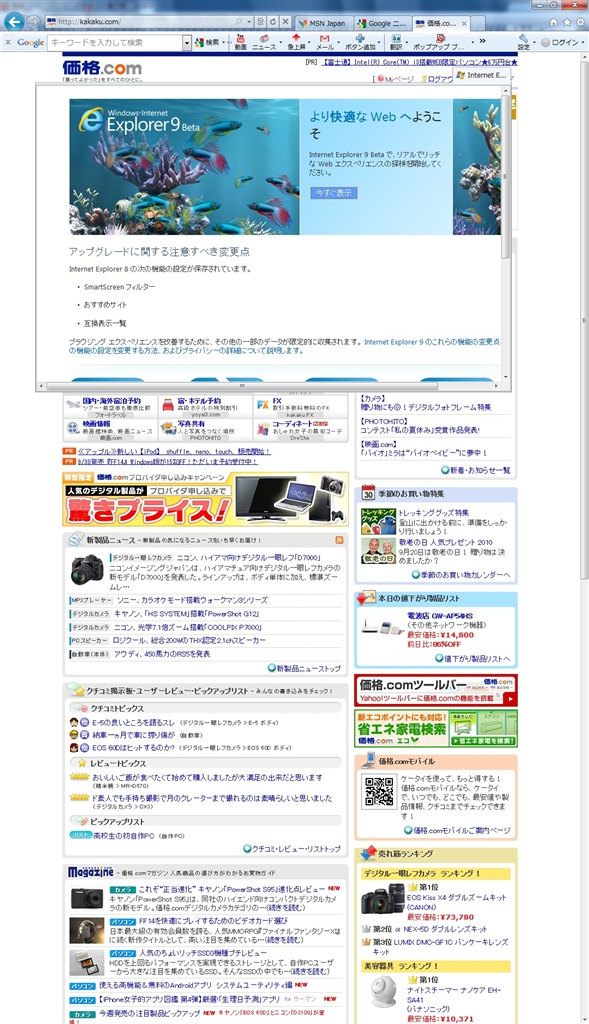Expand the Google toolbar overflow chevron
This screenshot has height=1024, width=589.
point(483,41)
